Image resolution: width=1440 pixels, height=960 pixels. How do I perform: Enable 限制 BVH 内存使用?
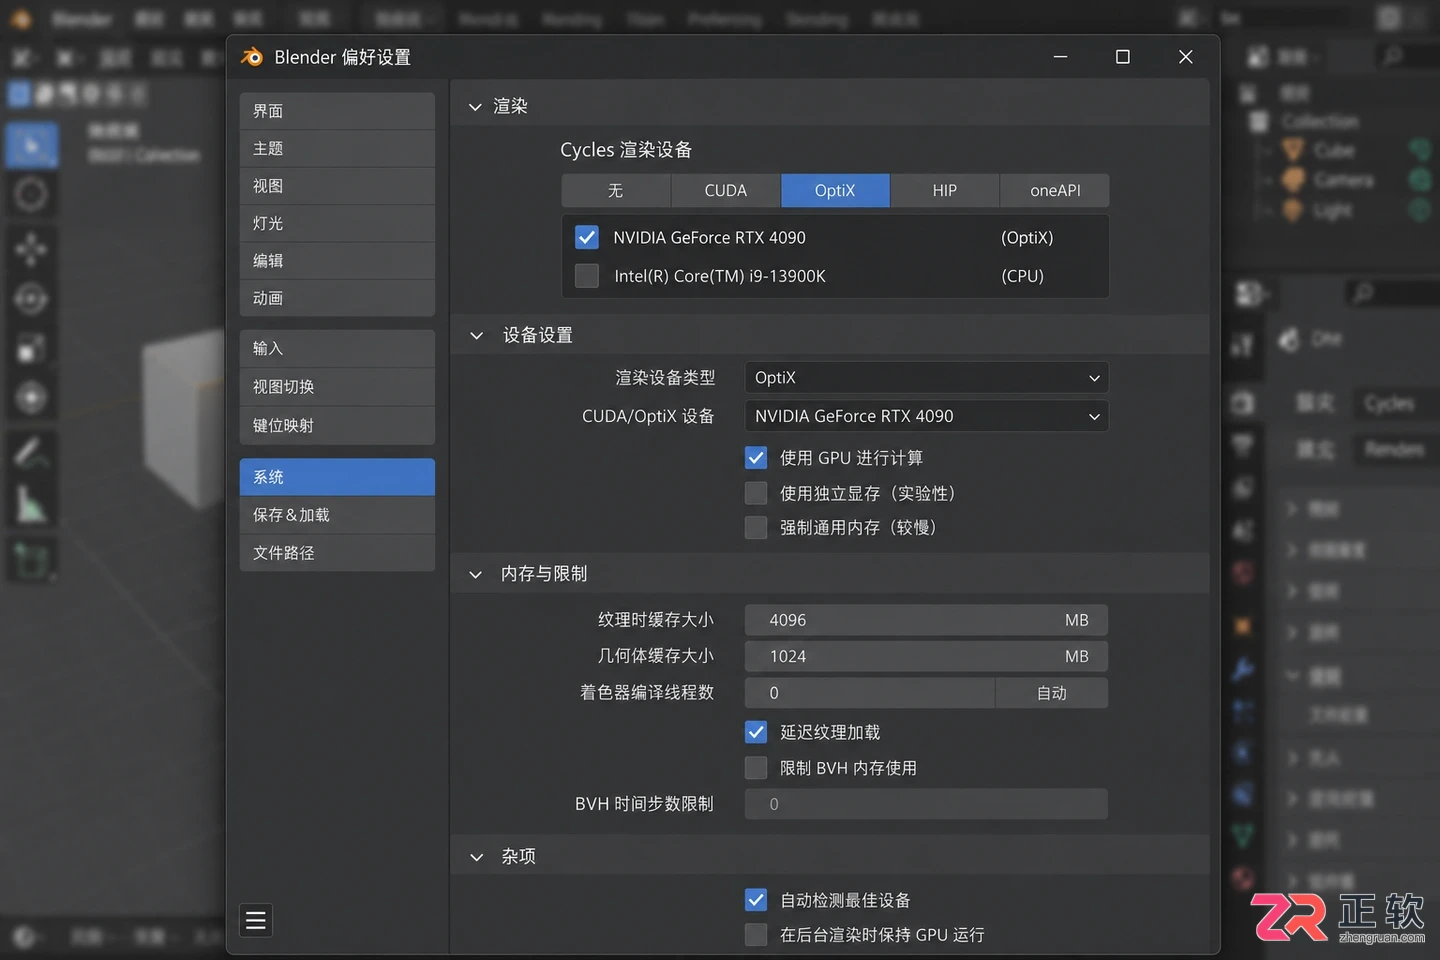[x=756, y=768]
